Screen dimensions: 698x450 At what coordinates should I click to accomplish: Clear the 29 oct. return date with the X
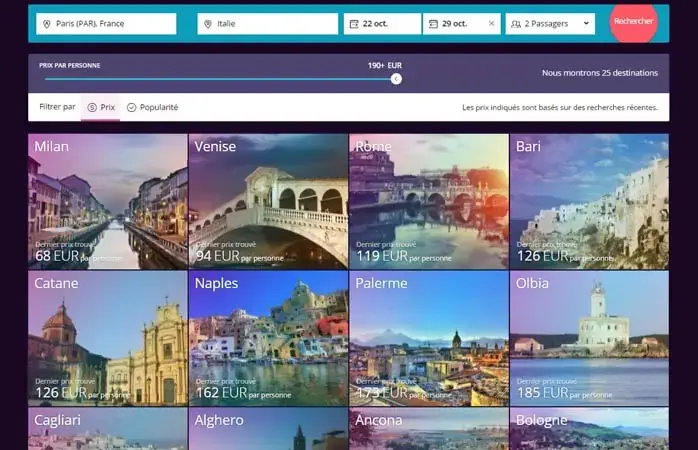click(491, 24)
